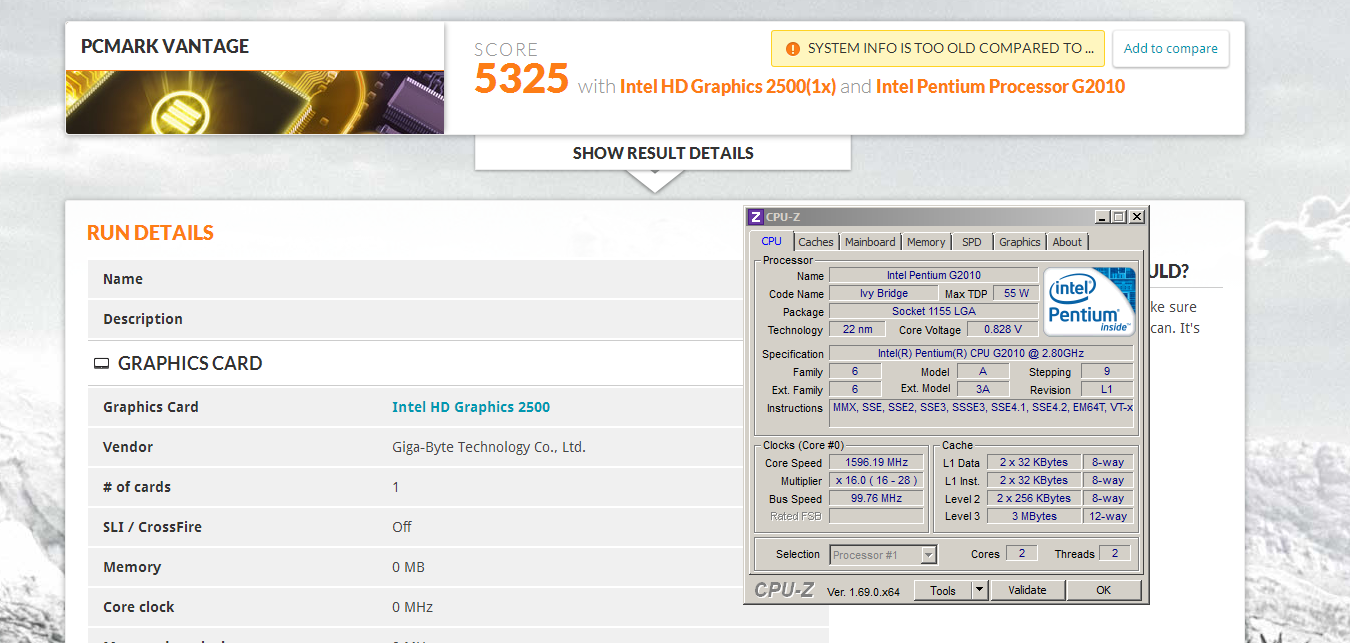The height and width of the screenshot is (643, 1350).
Task: Open the Intel HD Graphics 2500 link in the table
Action: coord(471,407)
